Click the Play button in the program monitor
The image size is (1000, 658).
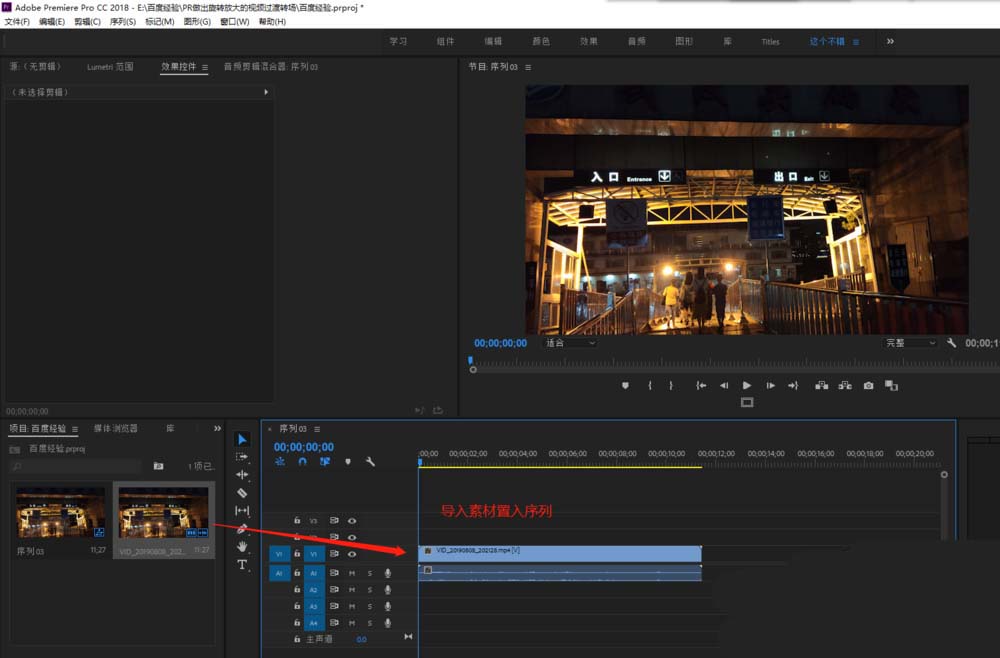[748, 387]
